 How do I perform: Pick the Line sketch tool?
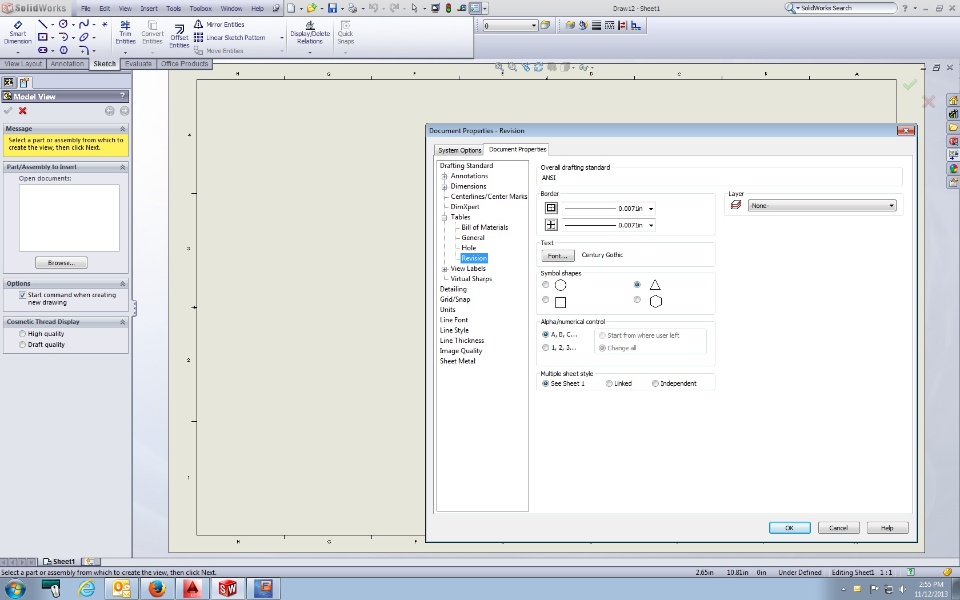click(42, 24)
